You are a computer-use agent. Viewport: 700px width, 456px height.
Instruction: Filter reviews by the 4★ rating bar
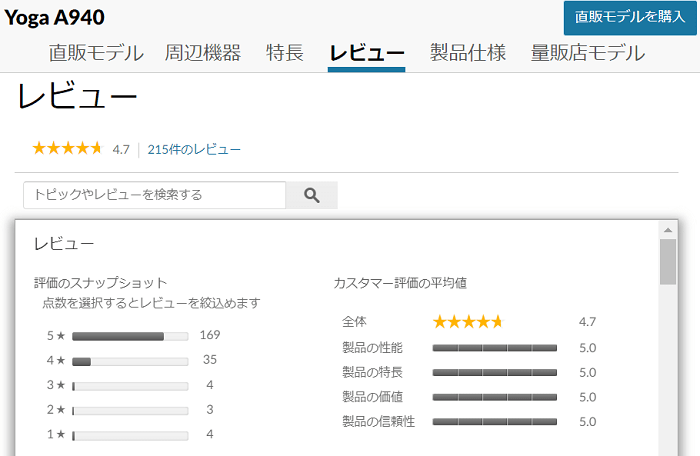coord(130,361)
